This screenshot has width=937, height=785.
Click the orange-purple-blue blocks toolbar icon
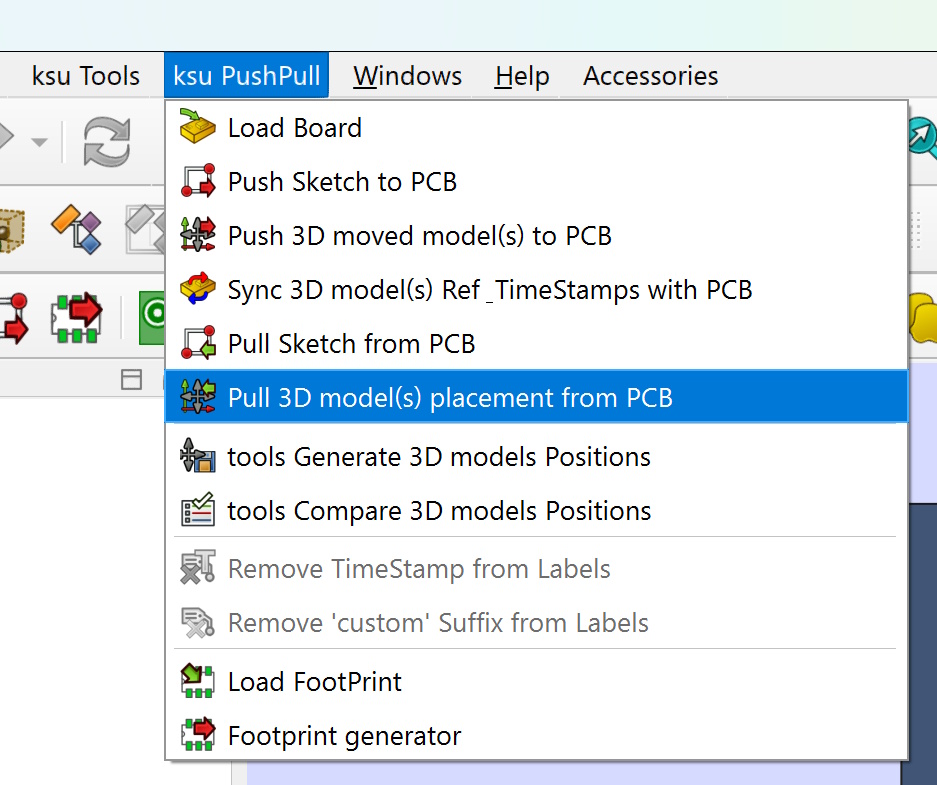pos(76,228)
